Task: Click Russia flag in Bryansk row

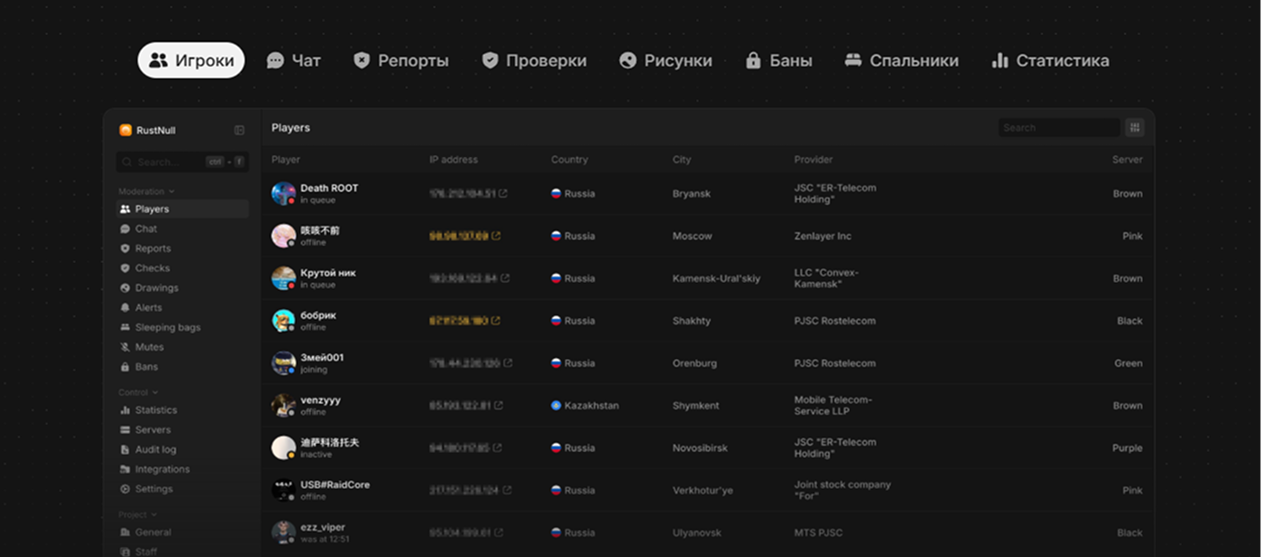Action: point(556,194)
